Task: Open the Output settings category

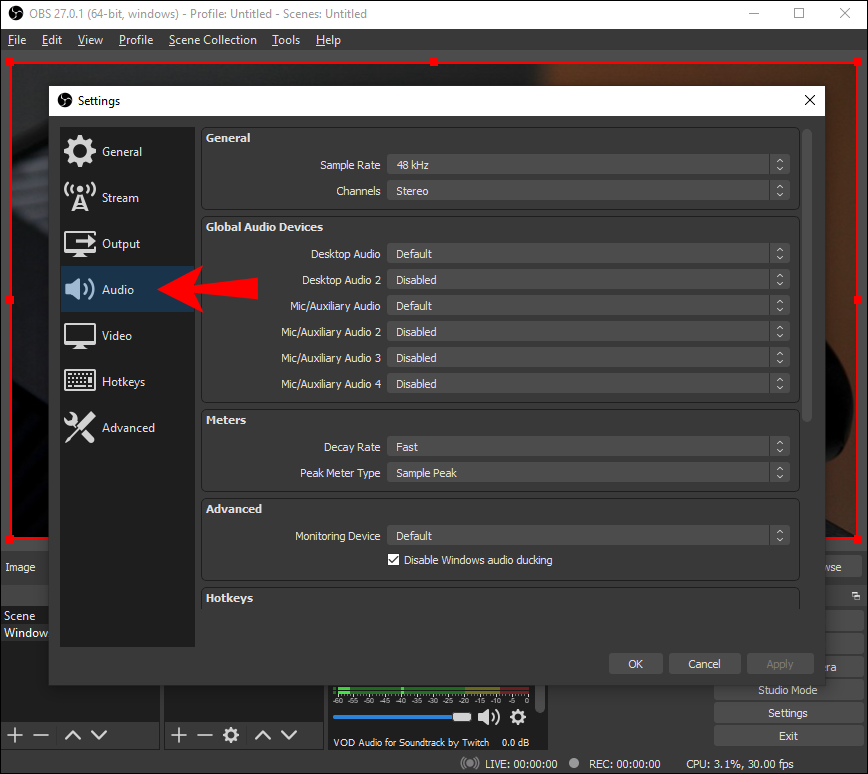Action: pyautogui.click(x=127, y=243)
